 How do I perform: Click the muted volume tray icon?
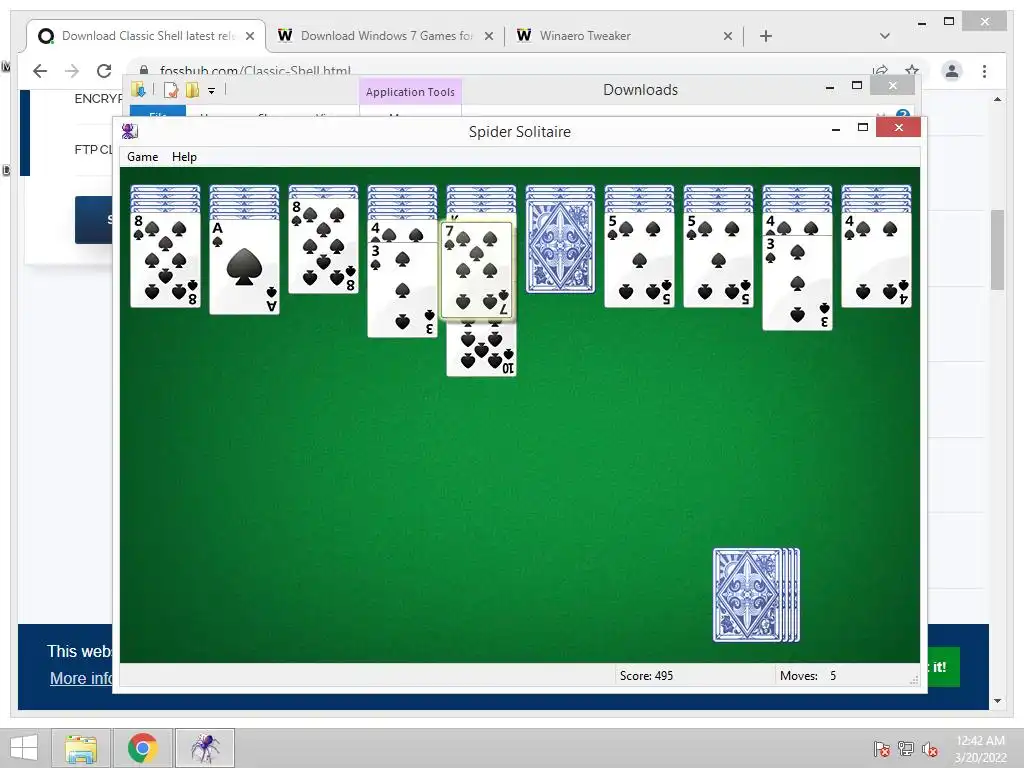tap(930, 748)
